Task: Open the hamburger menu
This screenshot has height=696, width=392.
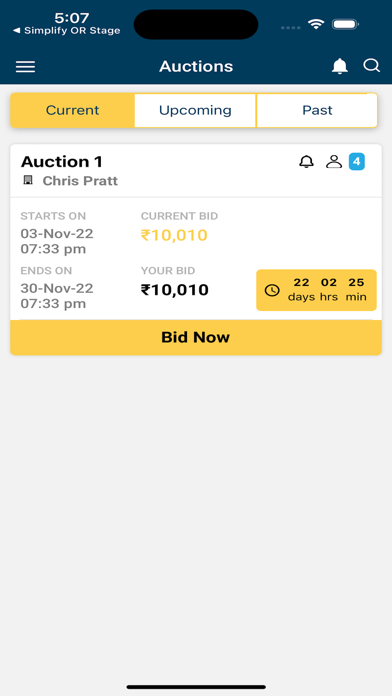Action: click(25, 67)
